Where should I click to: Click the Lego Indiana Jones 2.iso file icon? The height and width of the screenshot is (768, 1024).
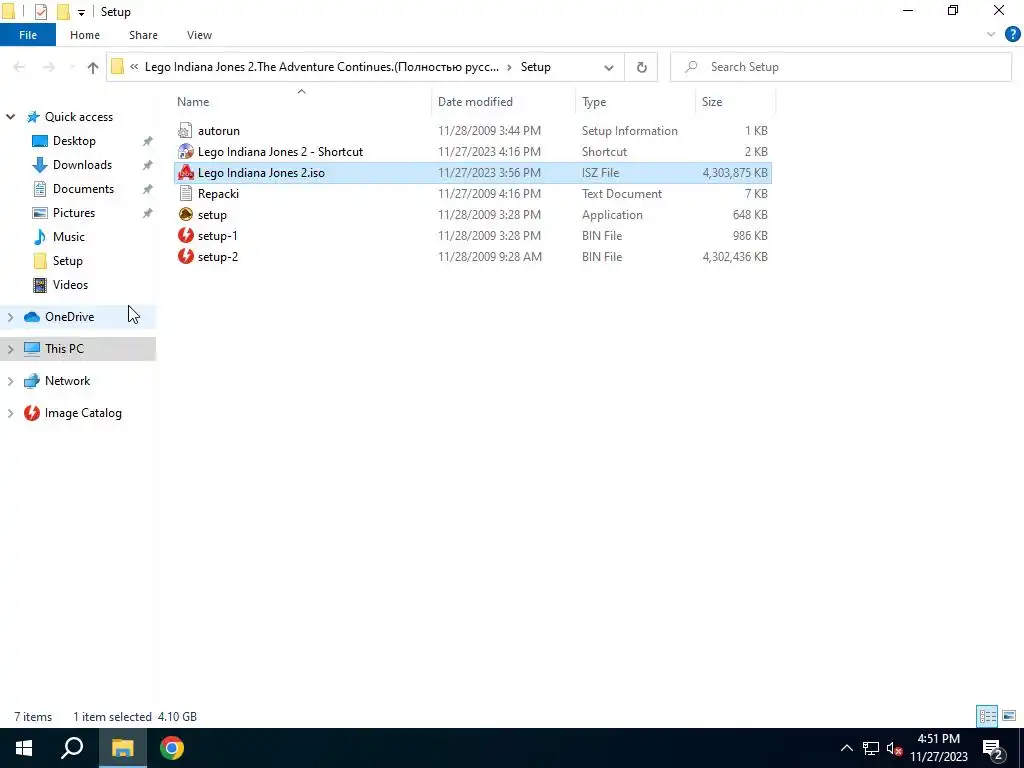185,172
